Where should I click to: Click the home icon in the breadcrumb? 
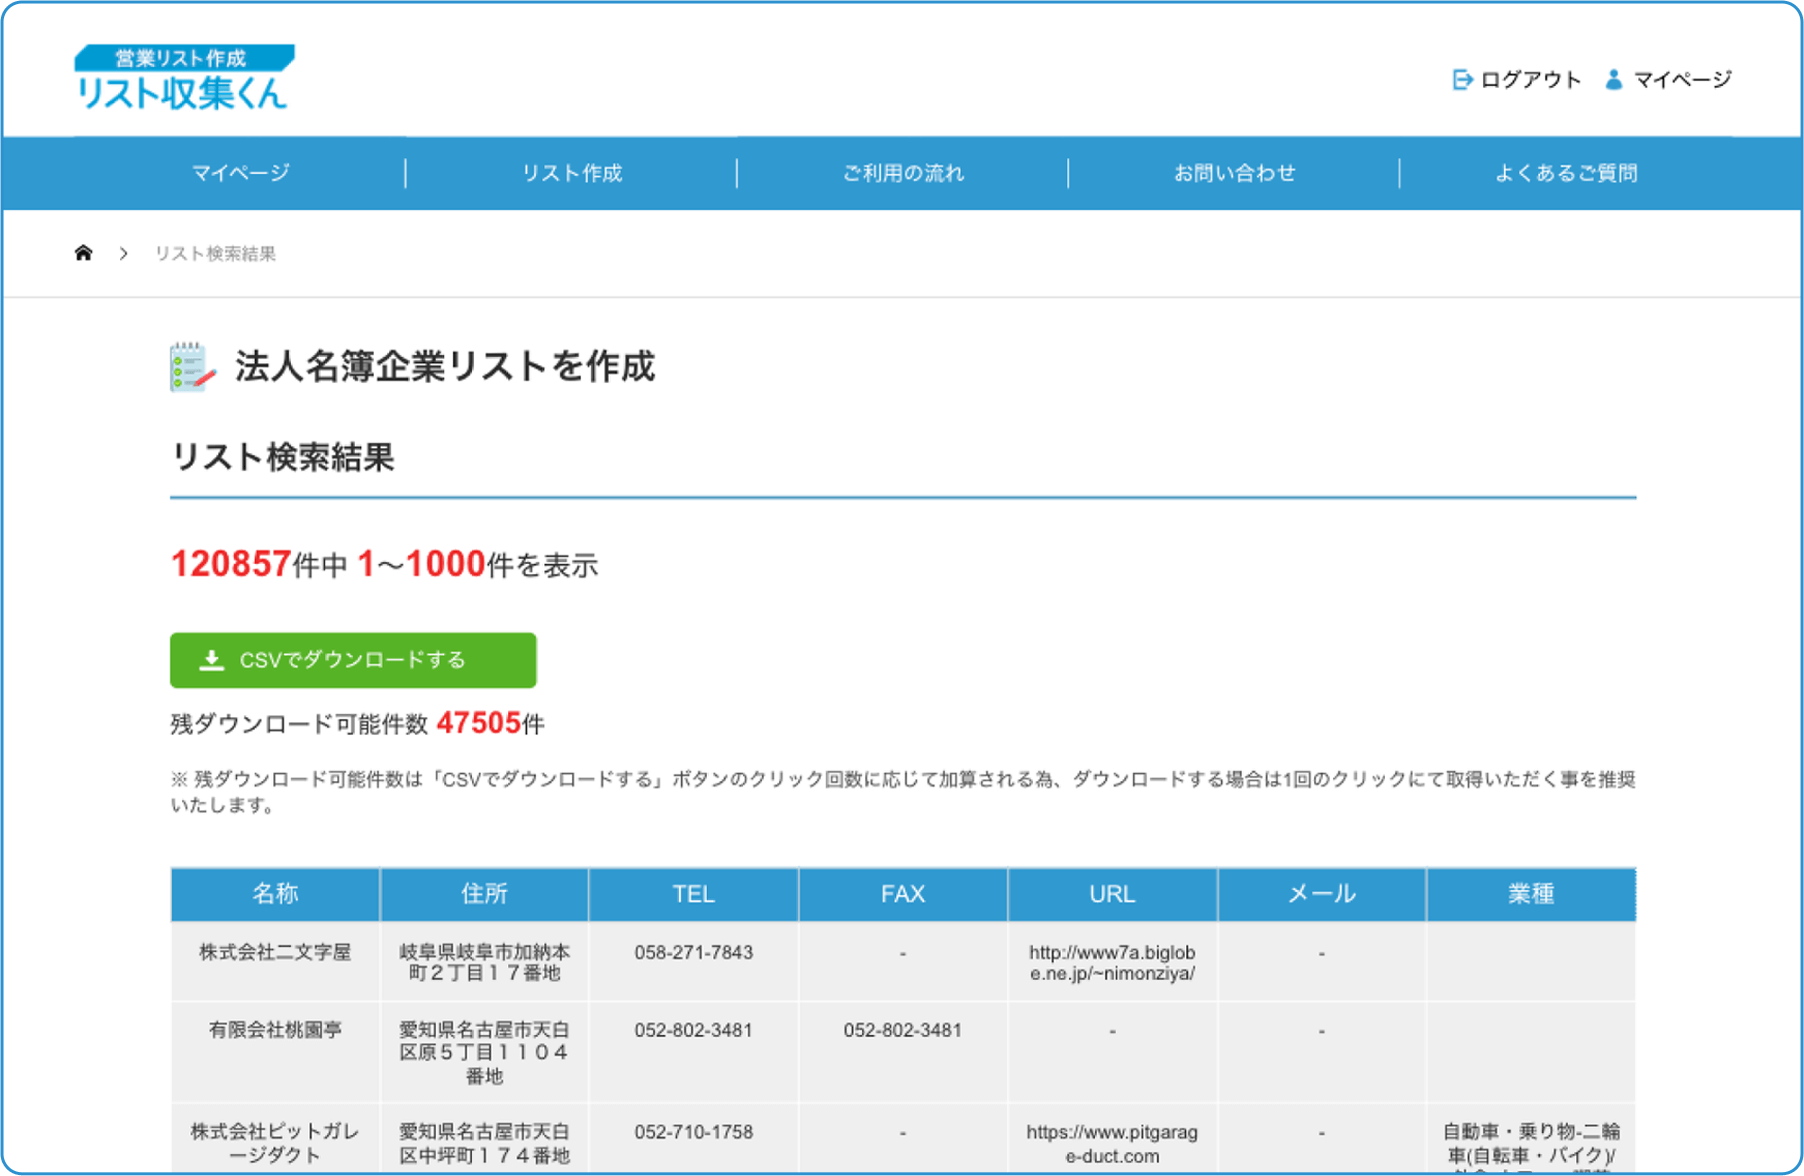pyautogui.click(x=84, y=253)
